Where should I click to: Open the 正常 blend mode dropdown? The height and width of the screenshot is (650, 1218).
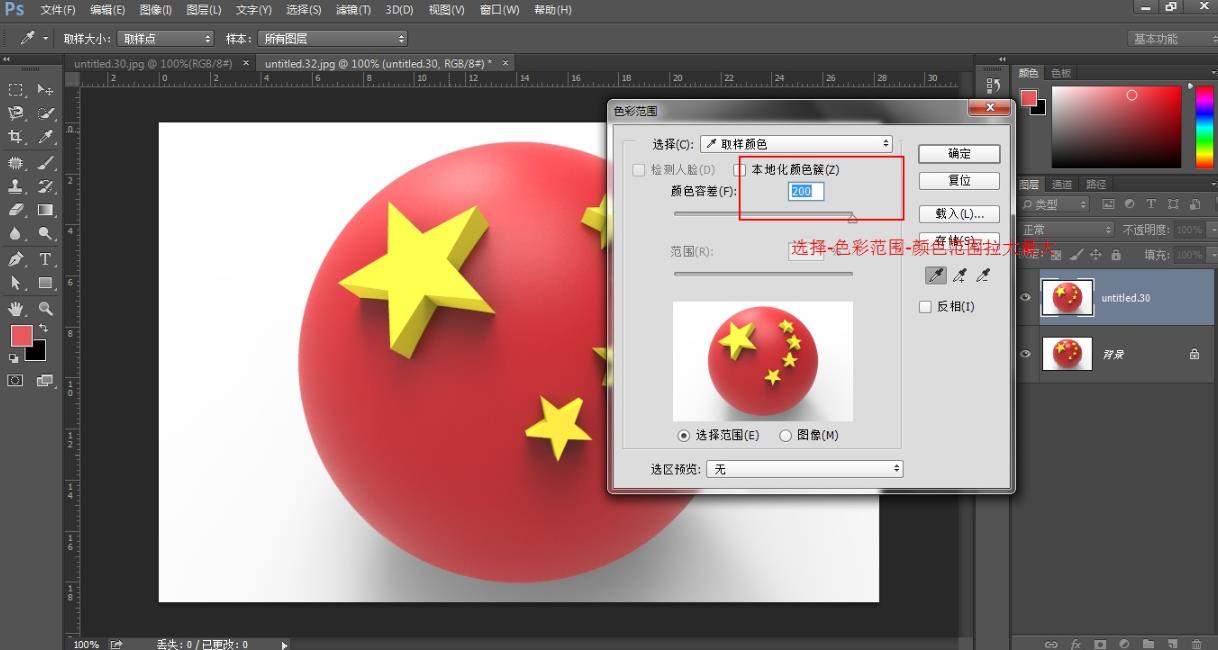(1065, 229)
